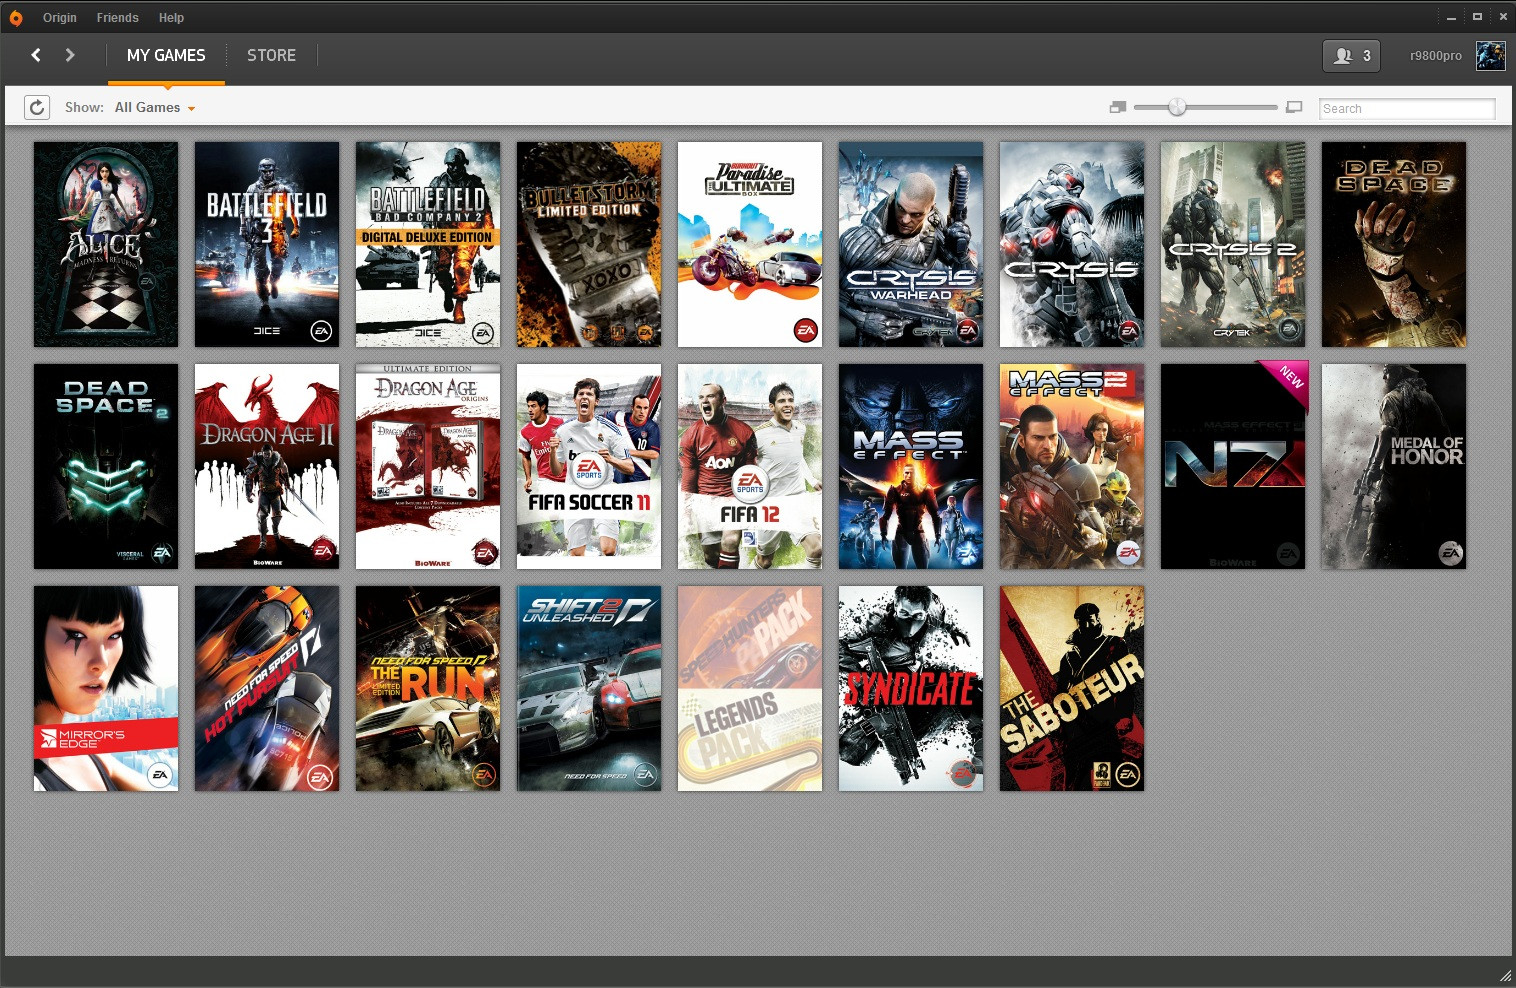Open the Friends menu
1516x988 pixels.
click(117, 18)
